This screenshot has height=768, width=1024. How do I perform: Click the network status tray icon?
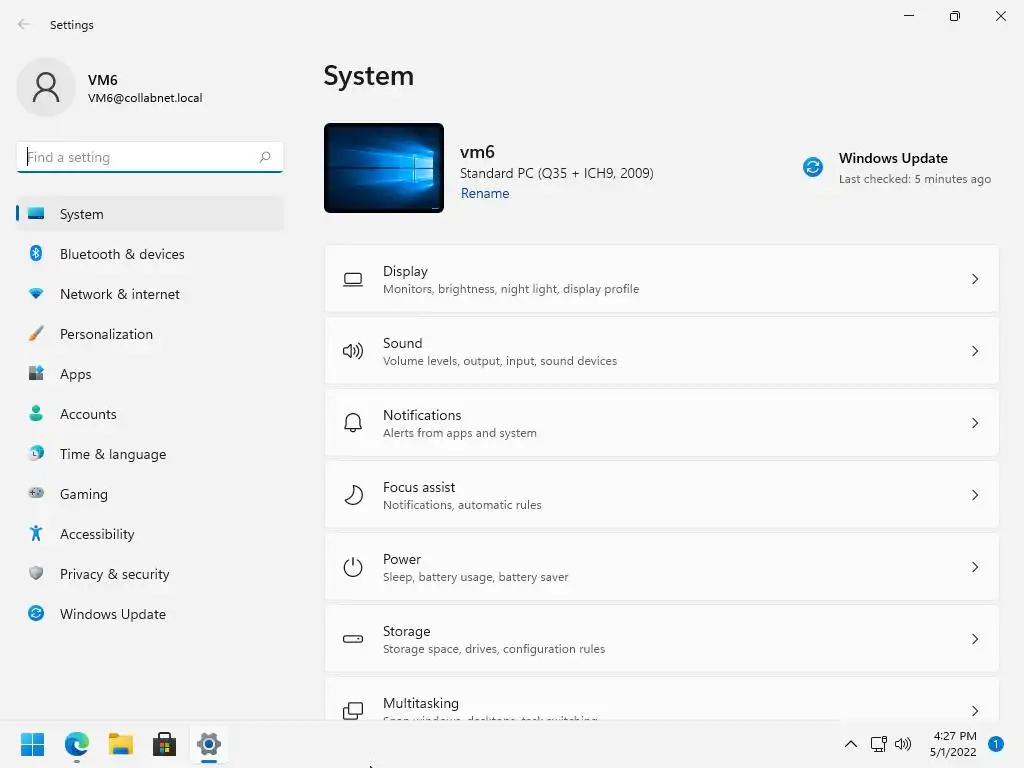[x=878, y=744]
